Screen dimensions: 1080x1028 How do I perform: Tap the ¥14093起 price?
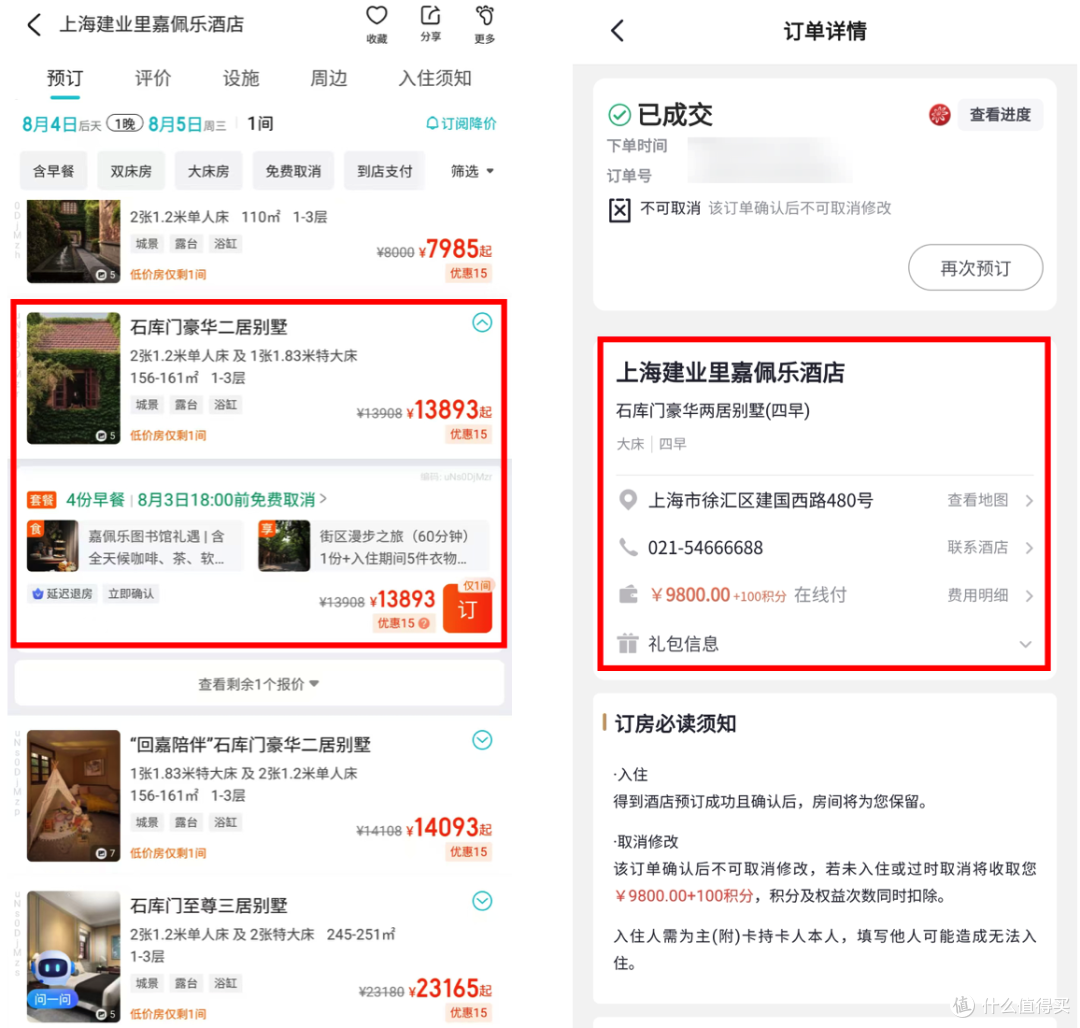448,827
